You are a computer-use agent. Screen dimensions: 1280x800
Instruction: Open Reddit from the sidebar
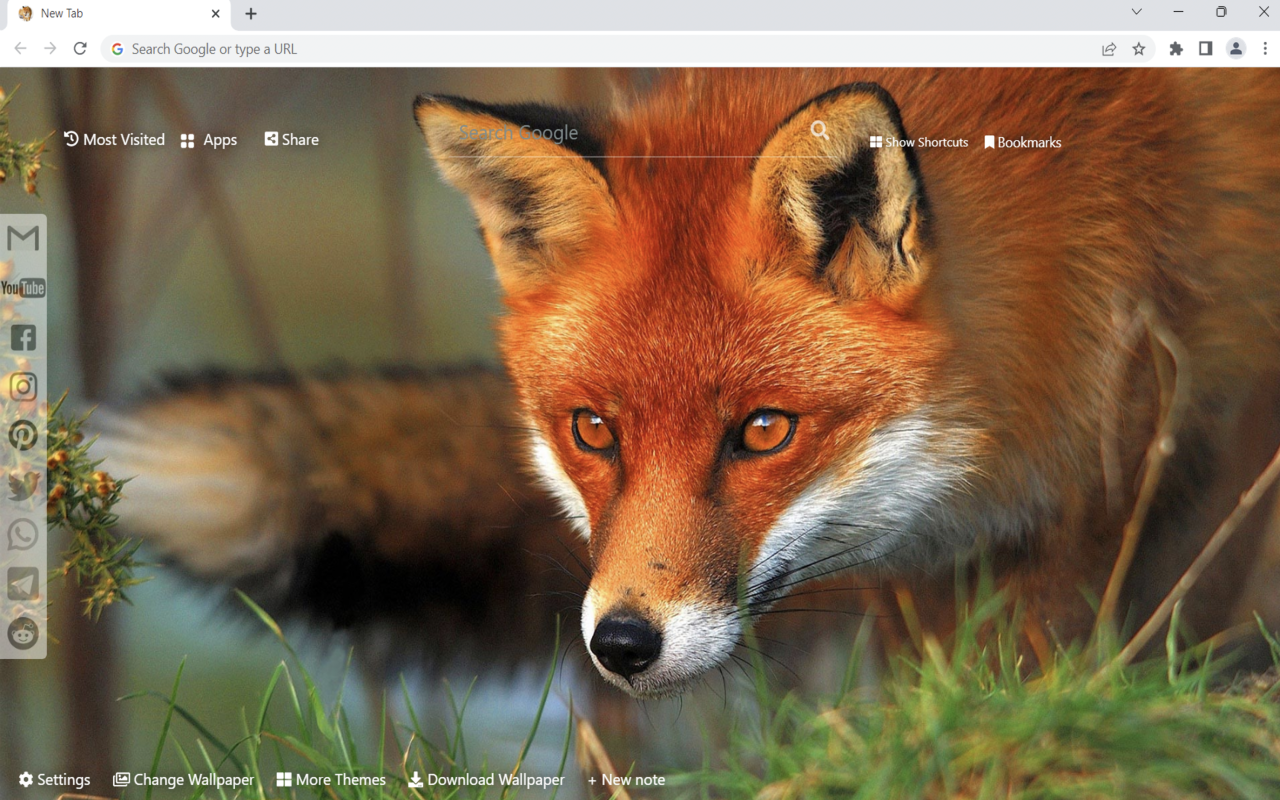click(23, 633)
